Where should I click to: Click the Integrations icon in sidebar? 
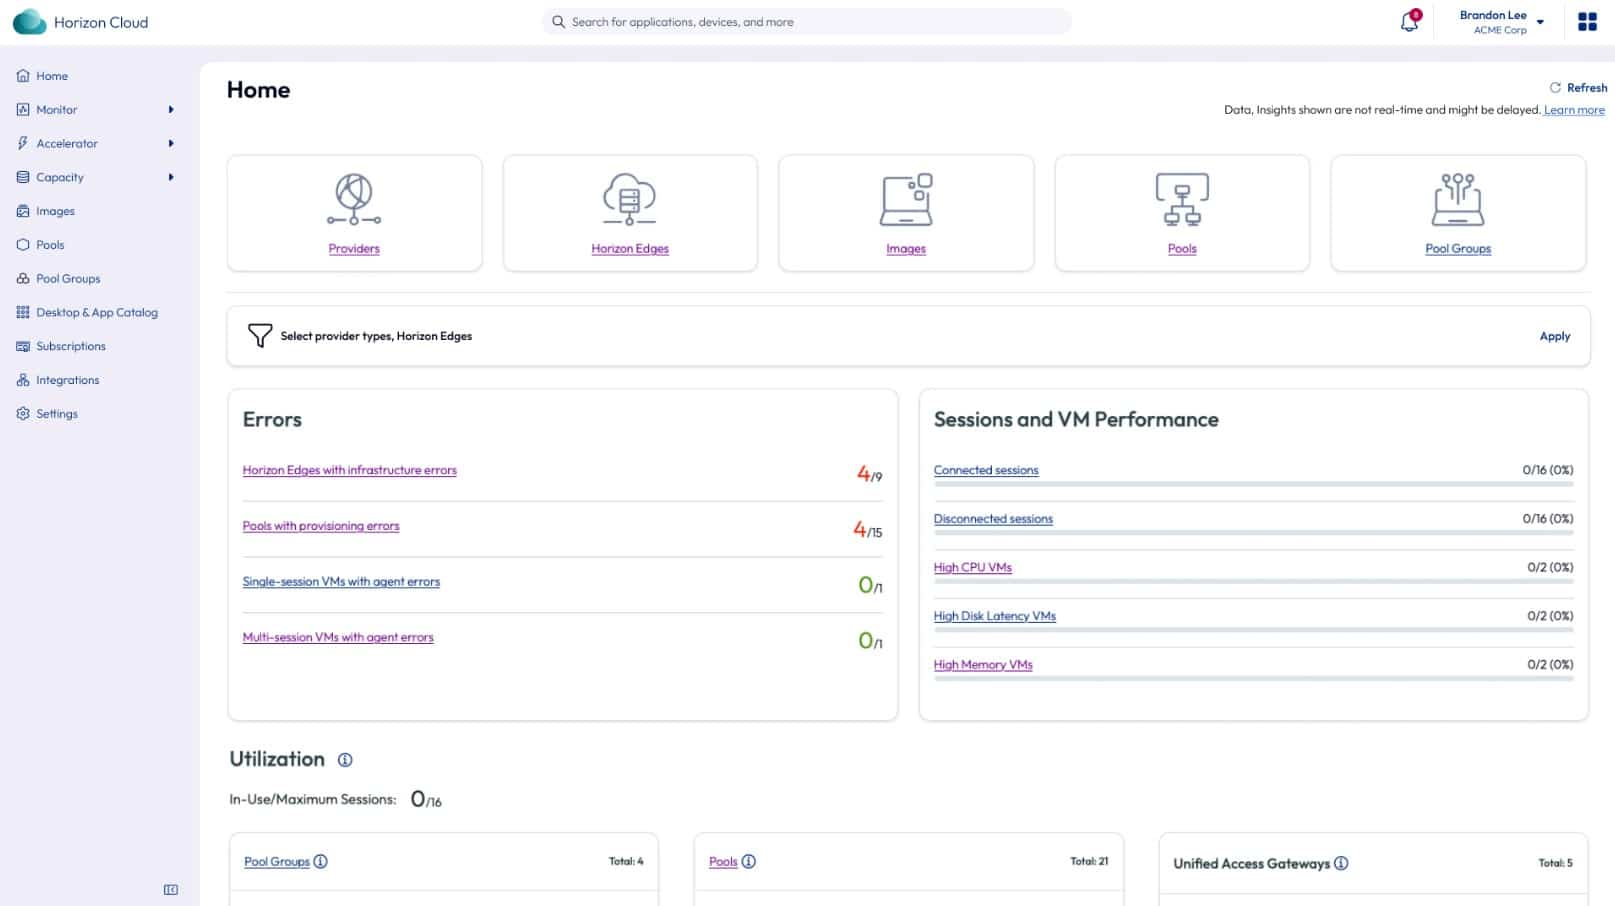click(x=23, y=380)
